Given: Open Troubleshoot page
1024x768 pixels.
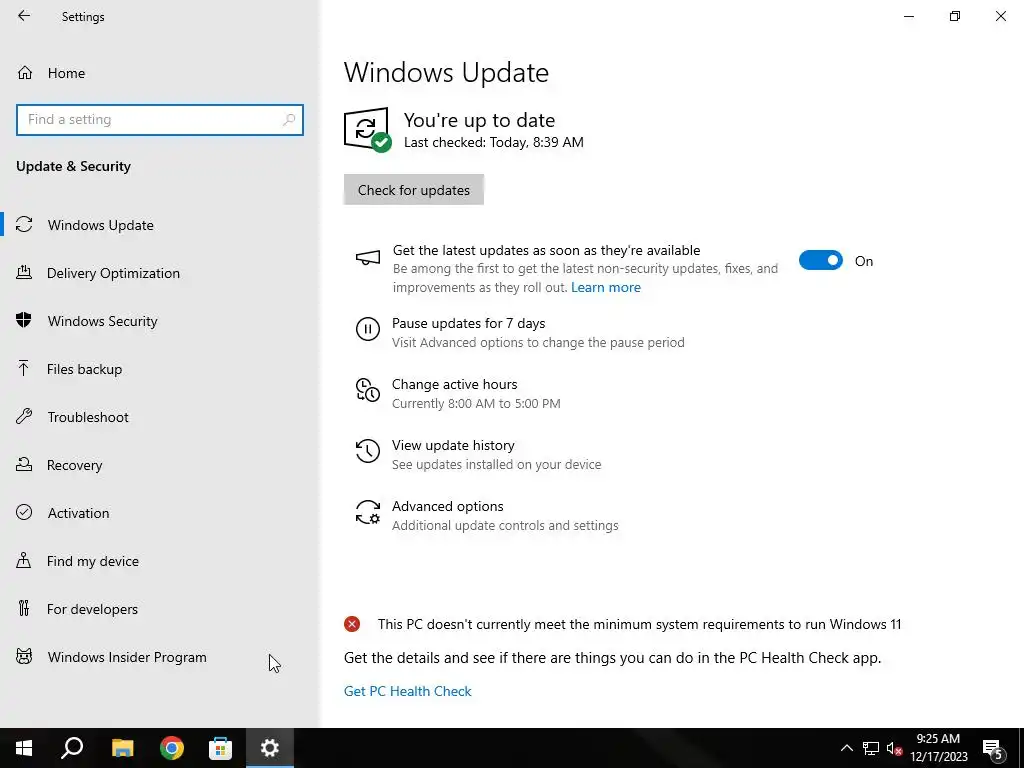Looking at the screenshot, I should coord(88,417).
